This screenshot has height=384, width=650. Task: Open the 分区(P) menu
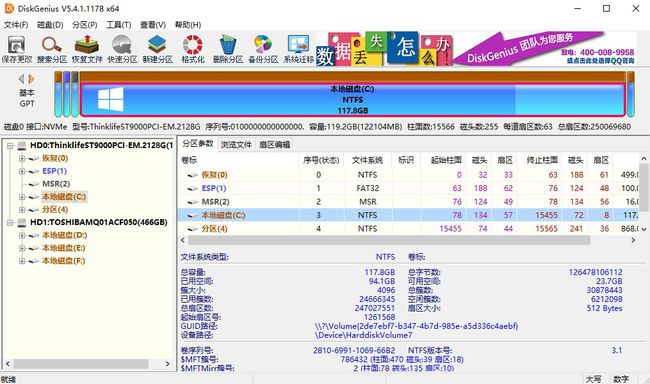tap(85, 25)
